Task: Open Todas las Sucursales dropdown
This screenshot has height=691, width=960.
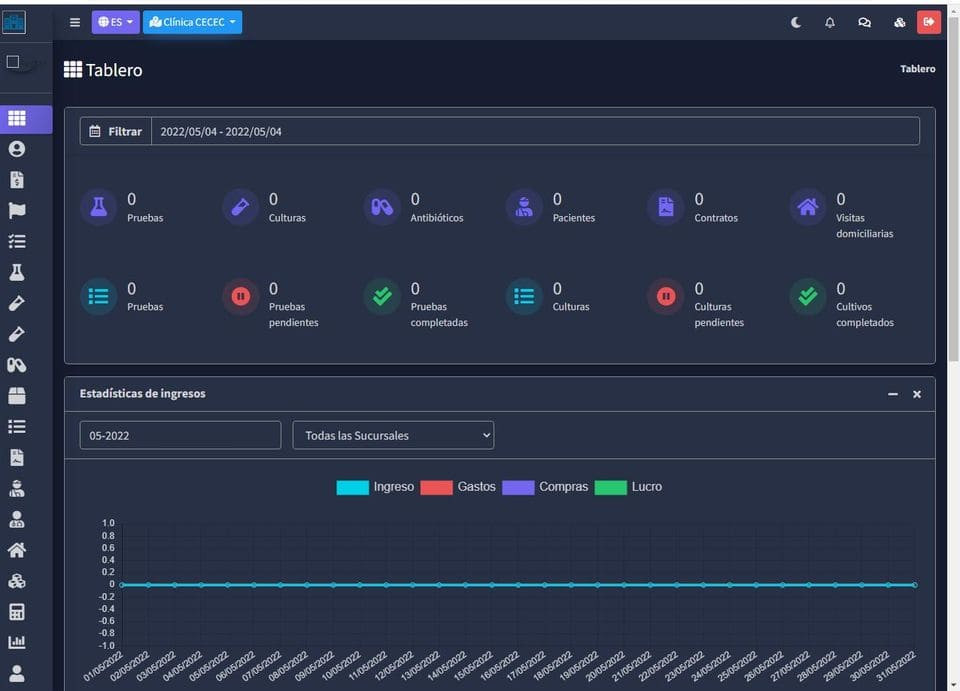Action: (393, 435)
